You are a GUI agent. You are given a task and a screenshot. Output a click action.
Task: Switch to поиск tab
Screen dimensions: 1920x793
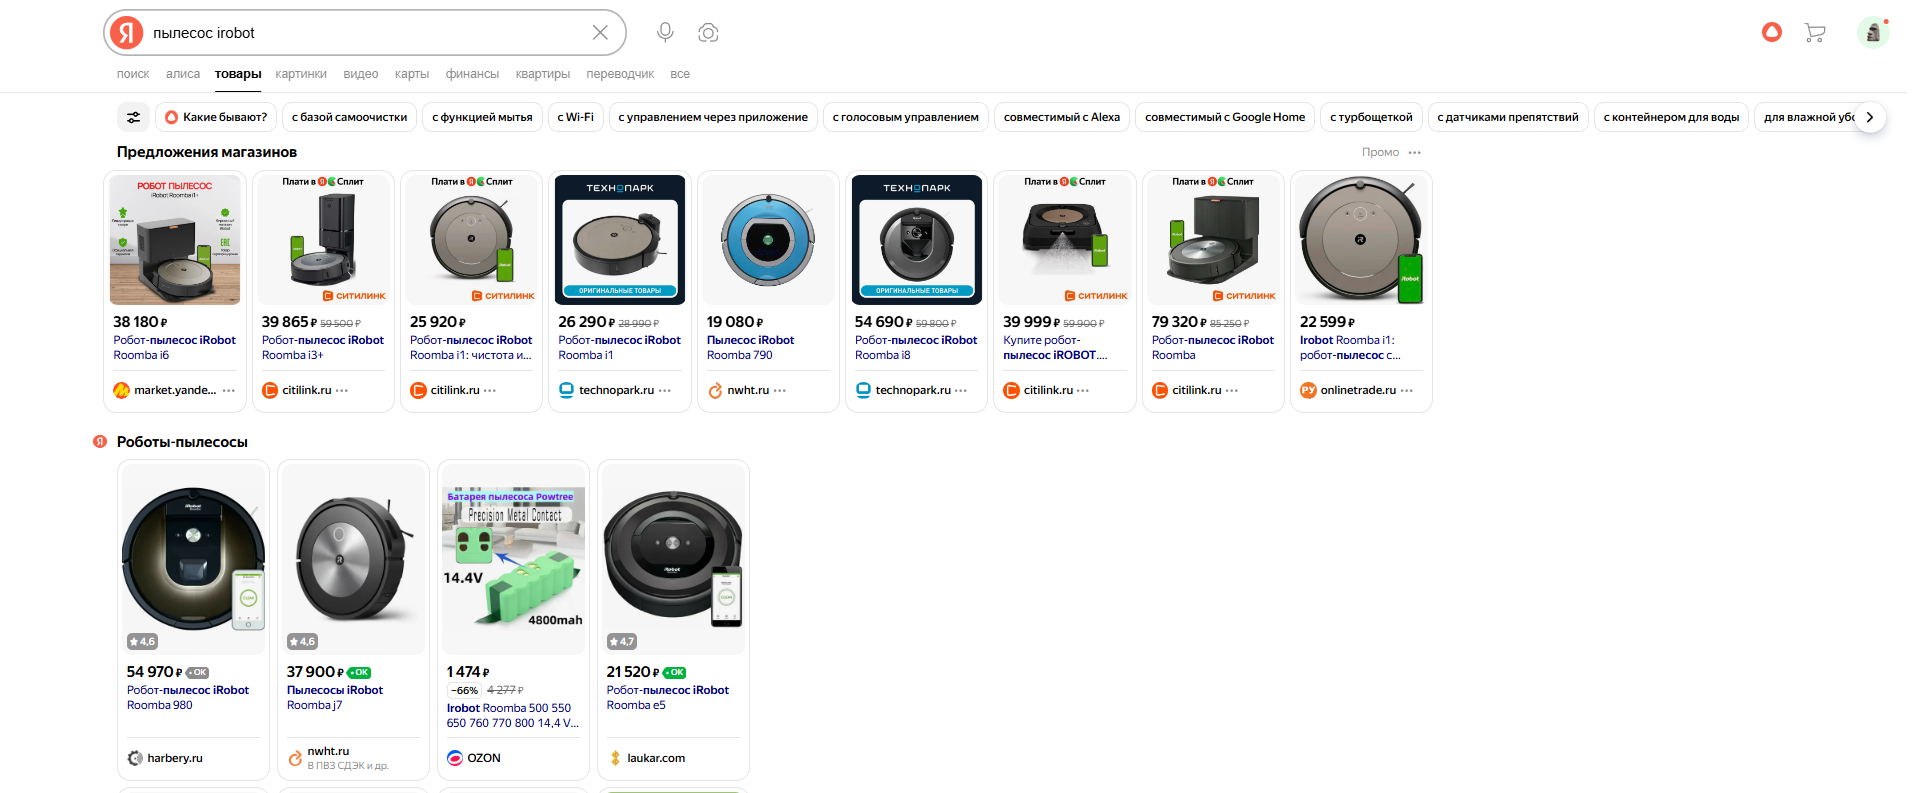(x=133, y=74)
